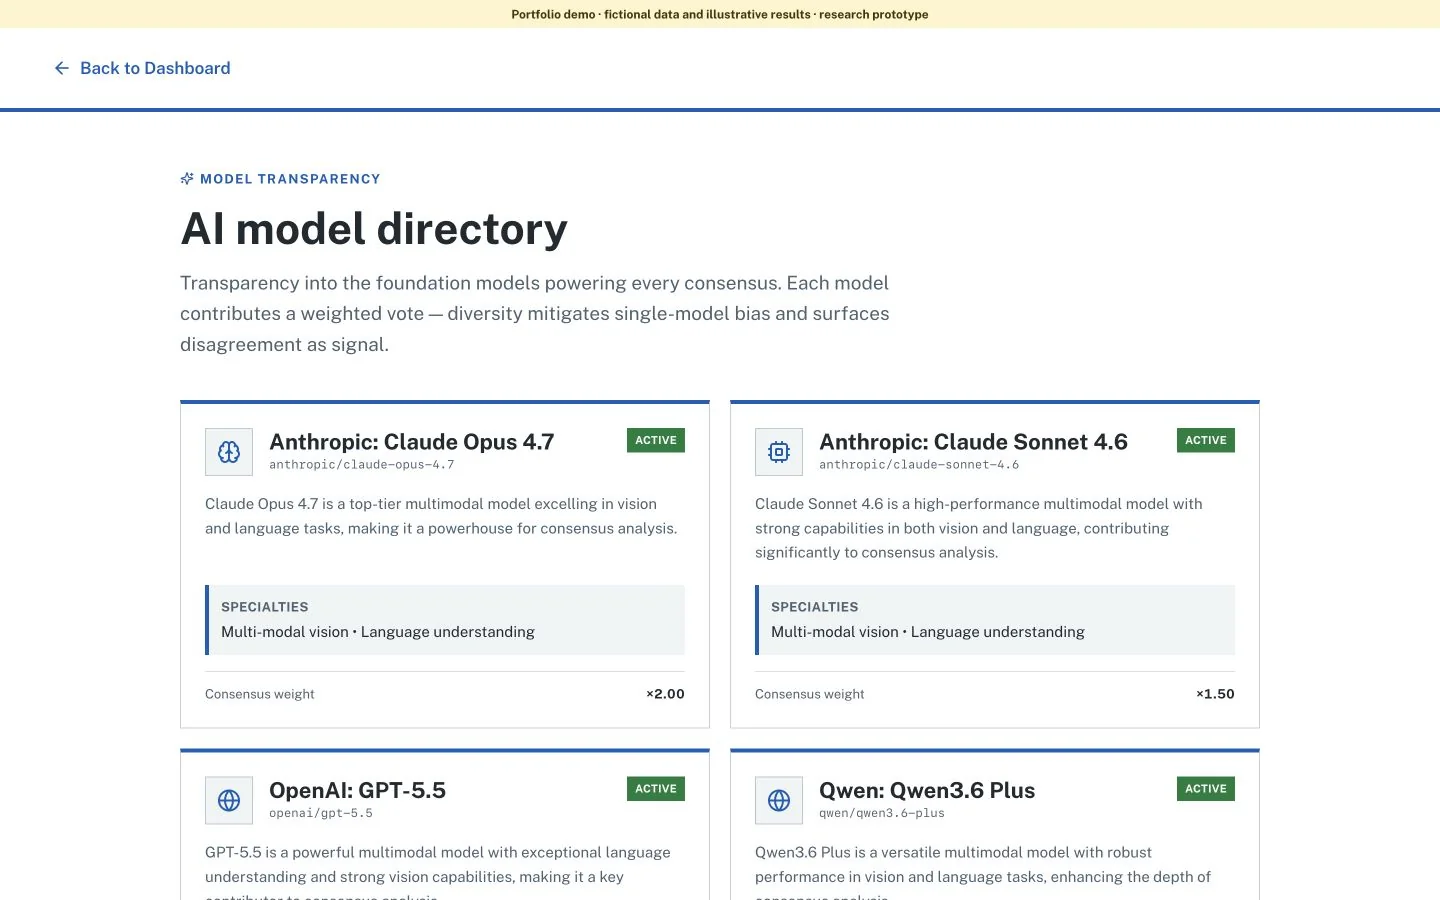Click the ACTIVE badge on Claude Sonnet 4.6
Viewport: 1440px width, 900px height.
click(1206, 440)
